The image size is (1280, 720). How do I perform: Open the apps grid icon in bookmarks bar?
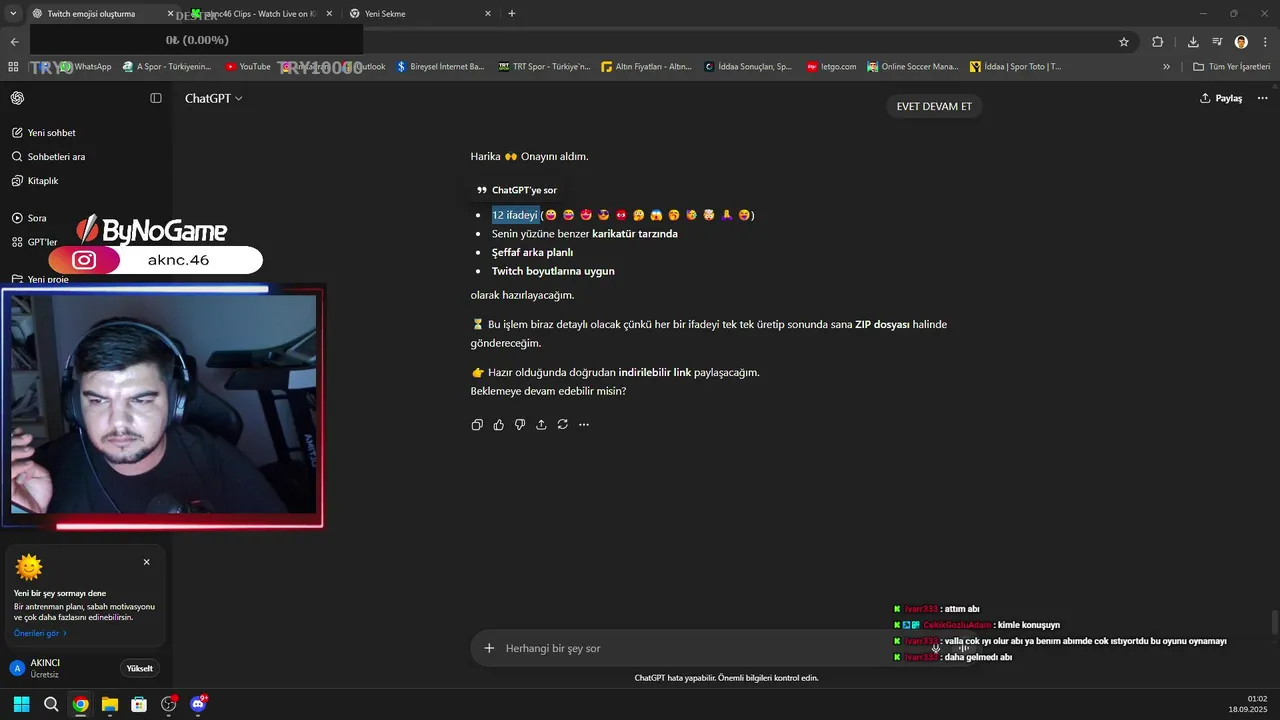[x=13, y=67]
